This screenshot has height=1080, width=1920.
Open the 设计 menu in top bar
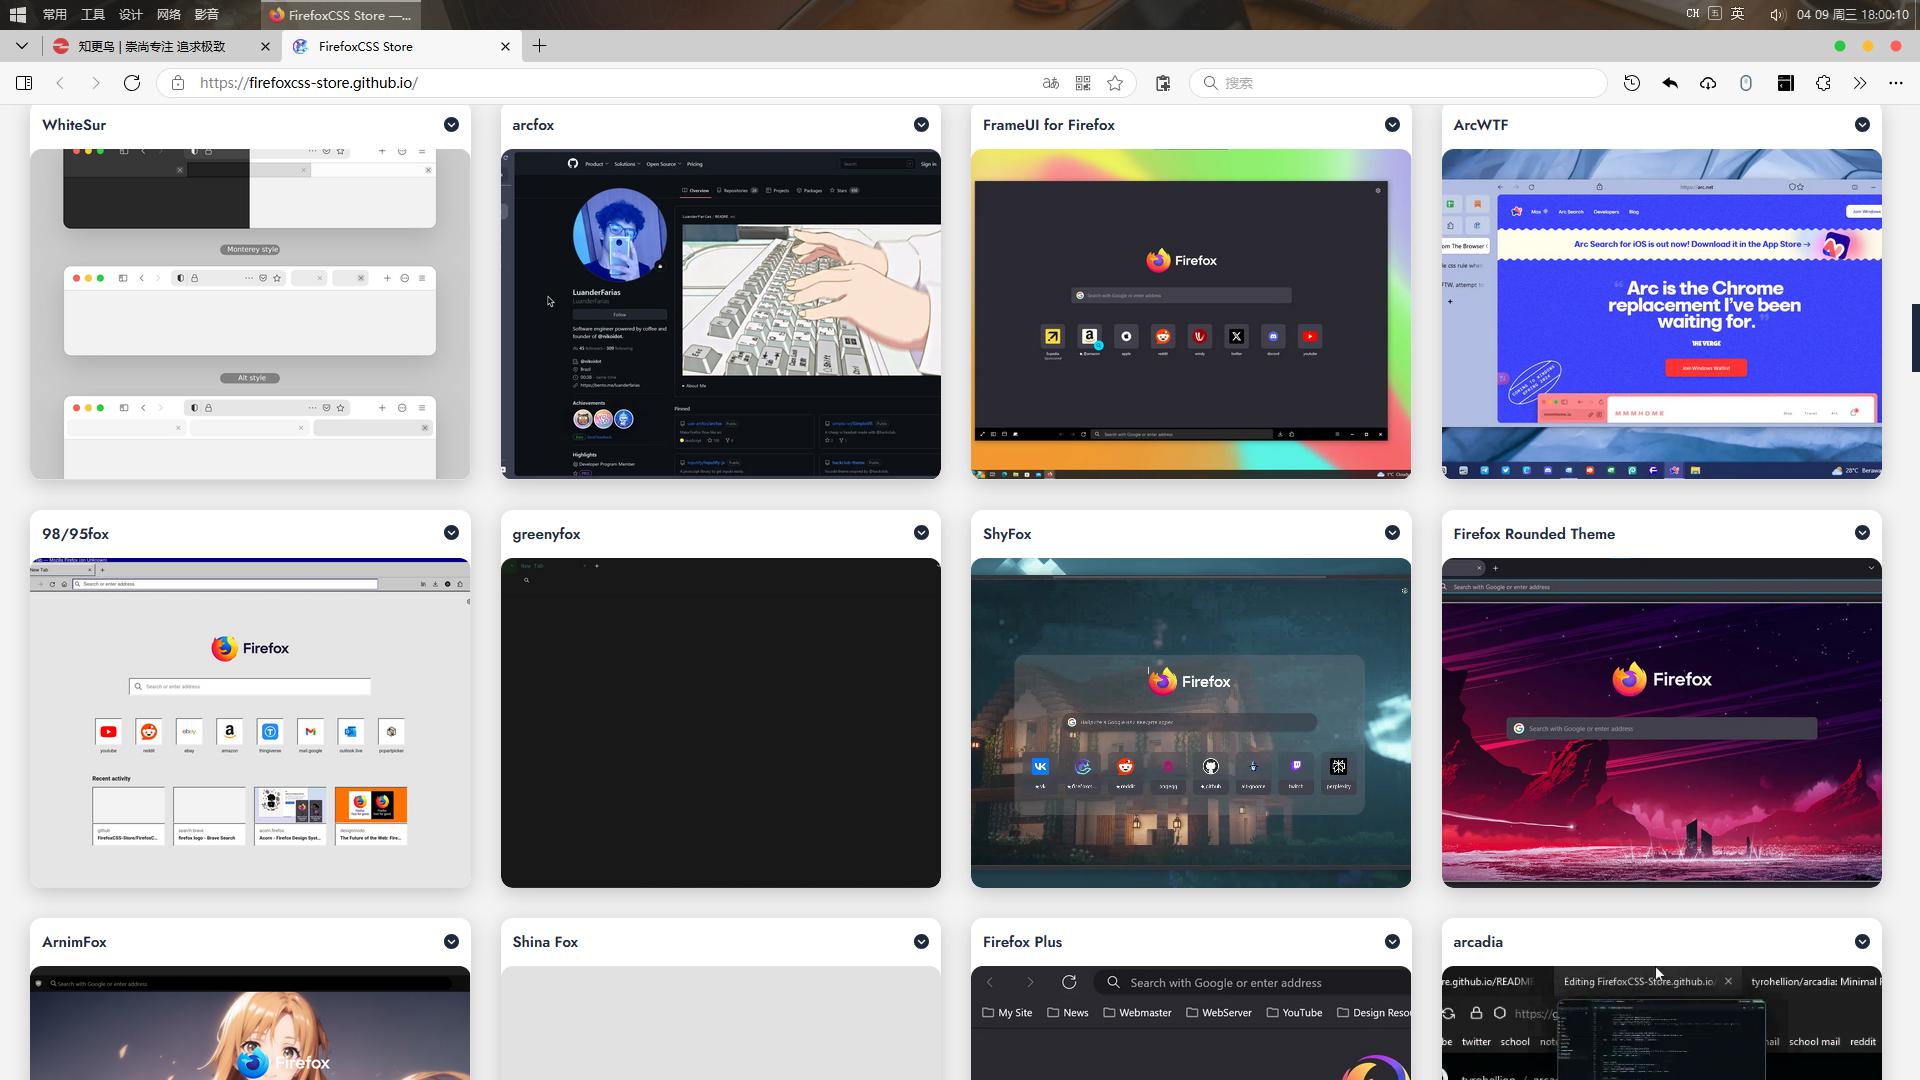130,14
